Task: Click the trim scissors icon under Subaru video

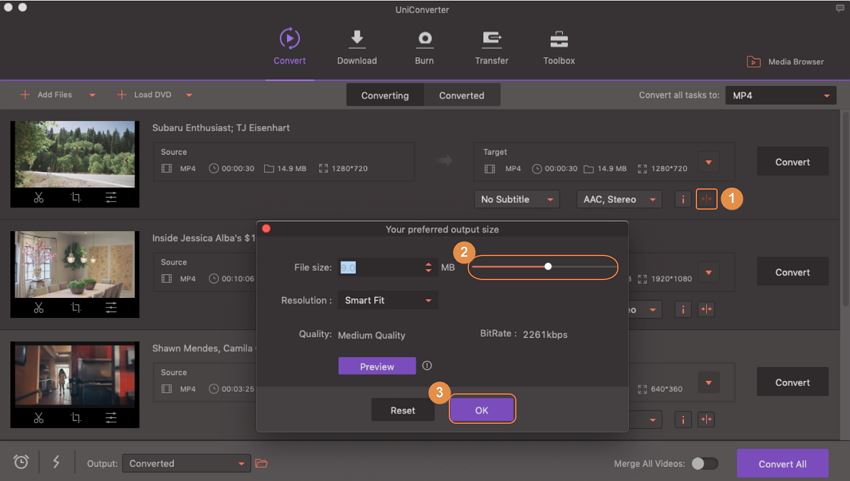Action: coord(38,198)
